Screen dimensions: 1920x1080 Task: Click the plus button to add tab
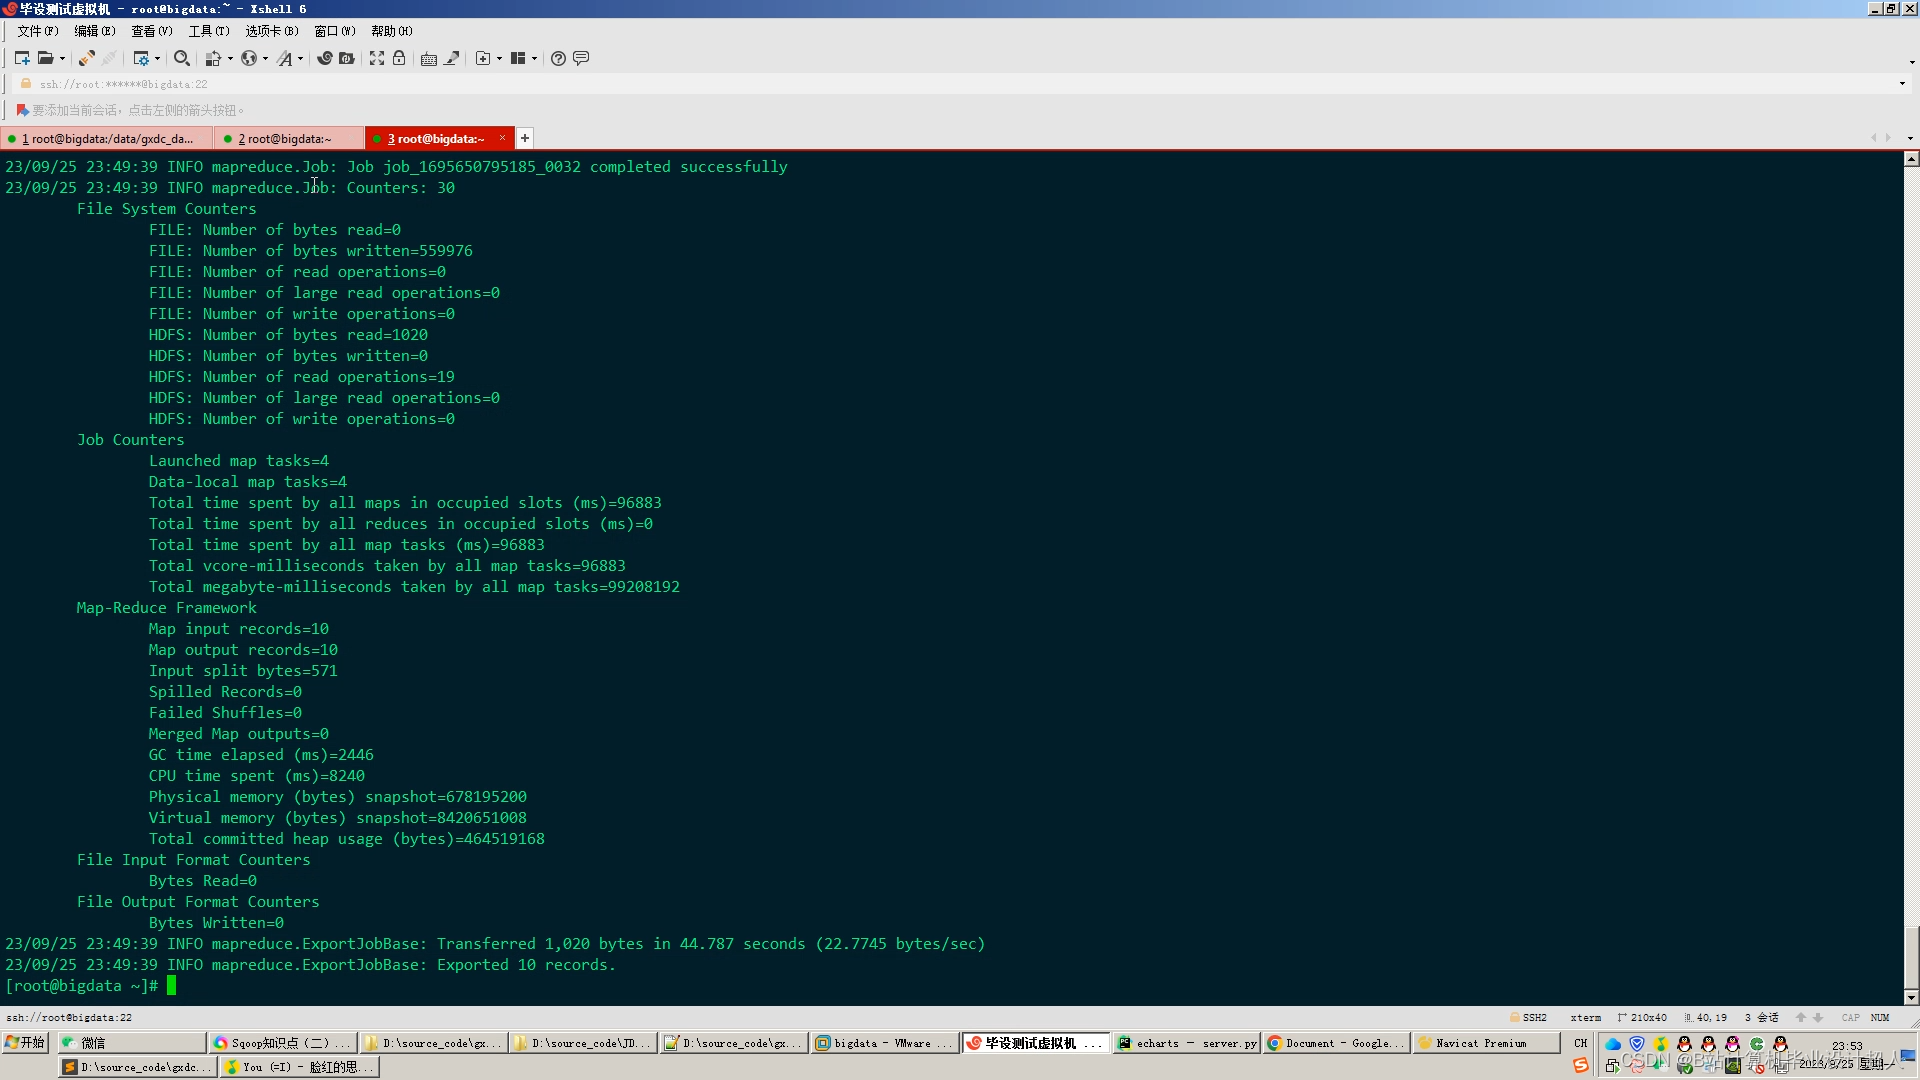(525, 138)
